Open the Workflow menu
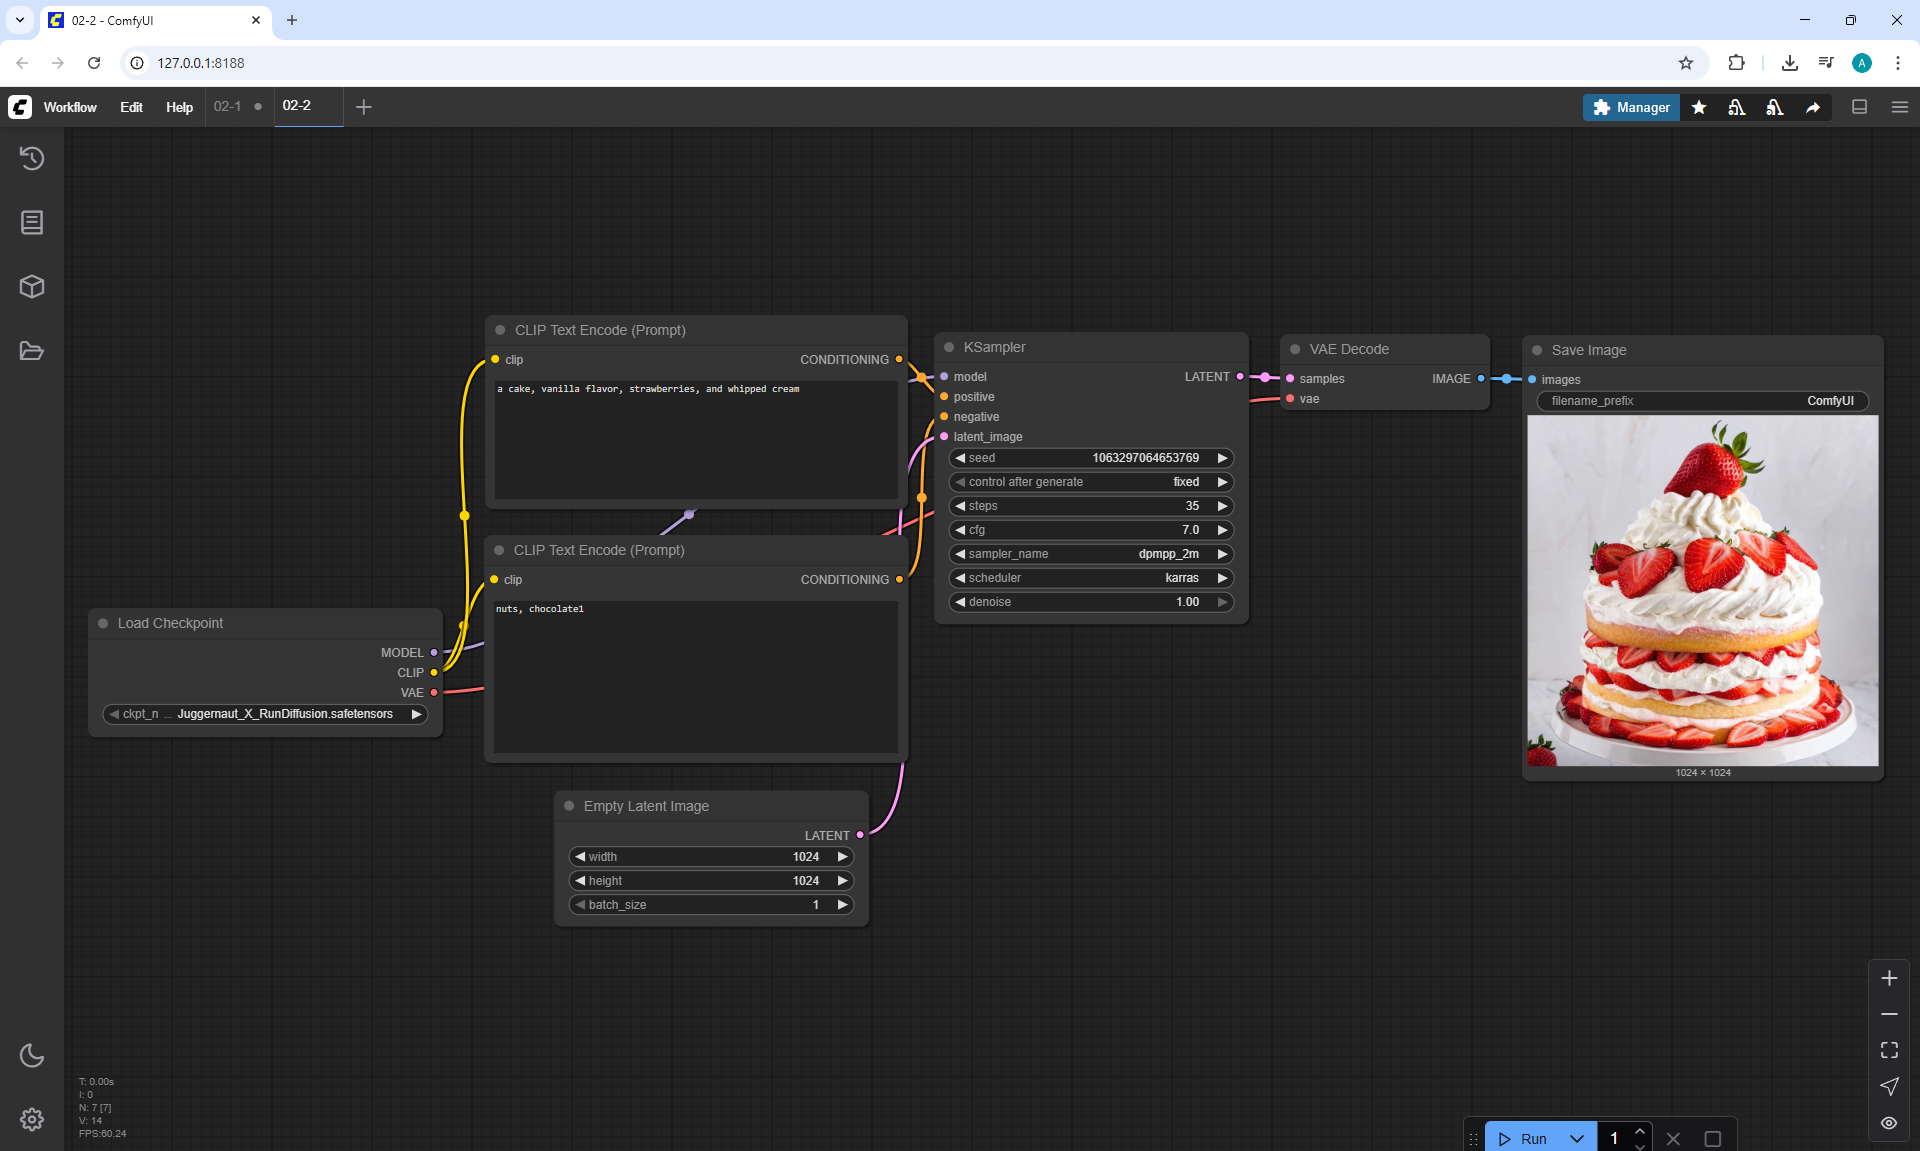1920x1151 pixels. point(70,107)
